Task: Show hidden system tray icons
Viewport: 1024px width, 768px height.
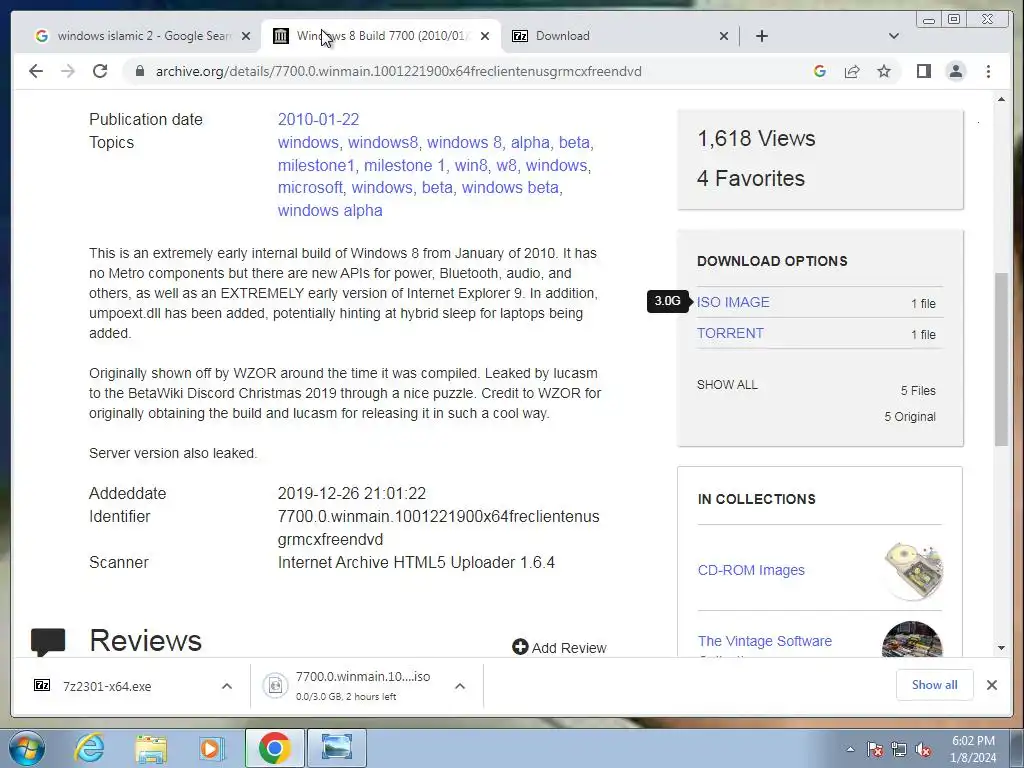Action: [x=850, y=749]
